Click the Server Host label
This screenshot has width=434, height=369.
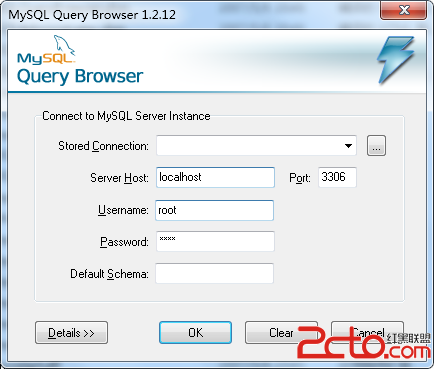click(119, 178)
